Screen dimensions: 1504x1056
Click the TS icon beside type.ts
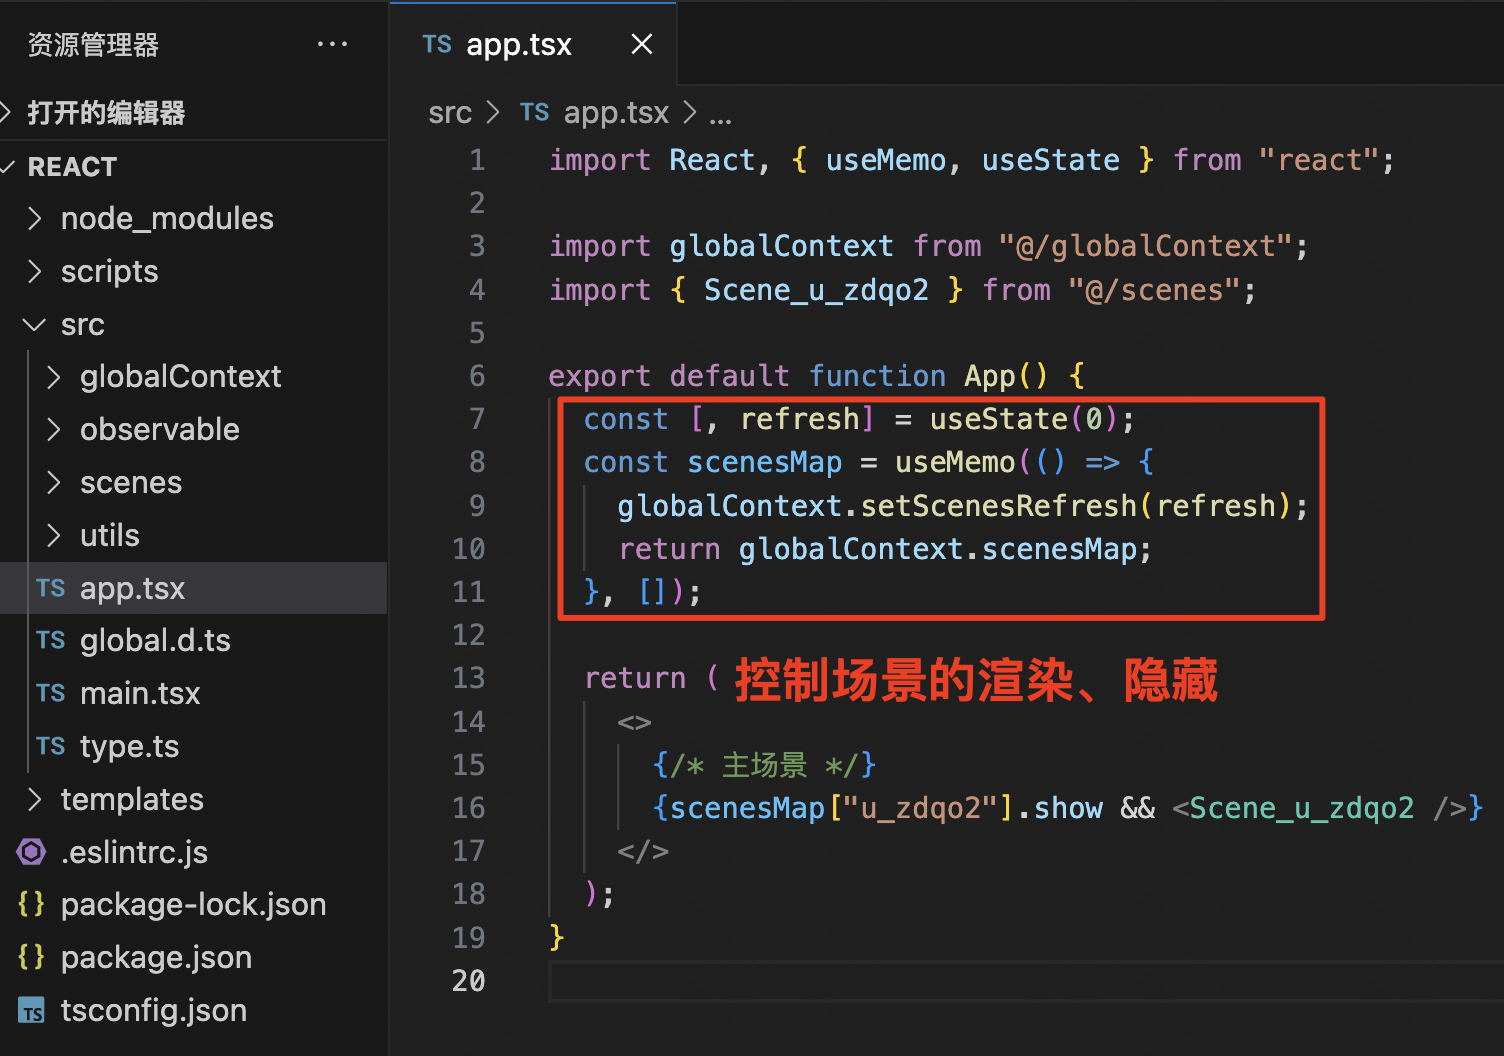51,747
